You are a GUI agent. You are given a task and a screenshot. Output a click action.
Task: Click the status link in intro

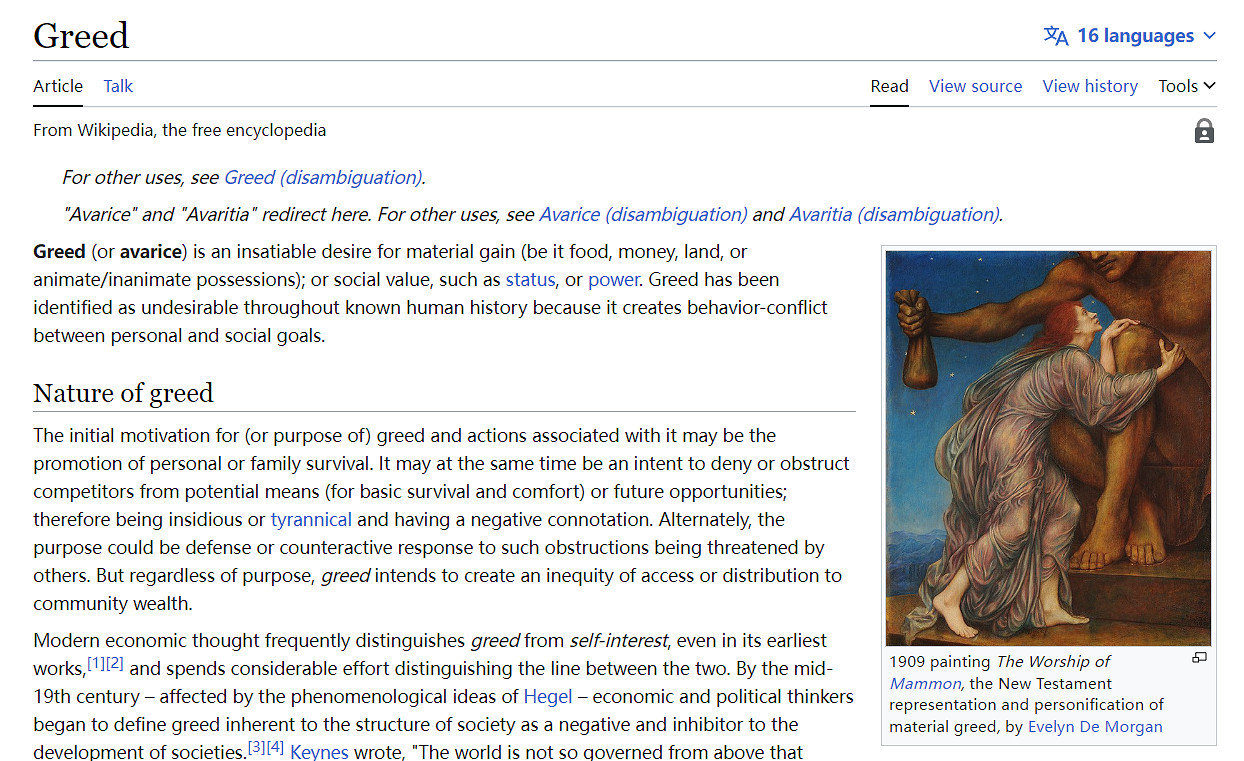coord(530,279)
